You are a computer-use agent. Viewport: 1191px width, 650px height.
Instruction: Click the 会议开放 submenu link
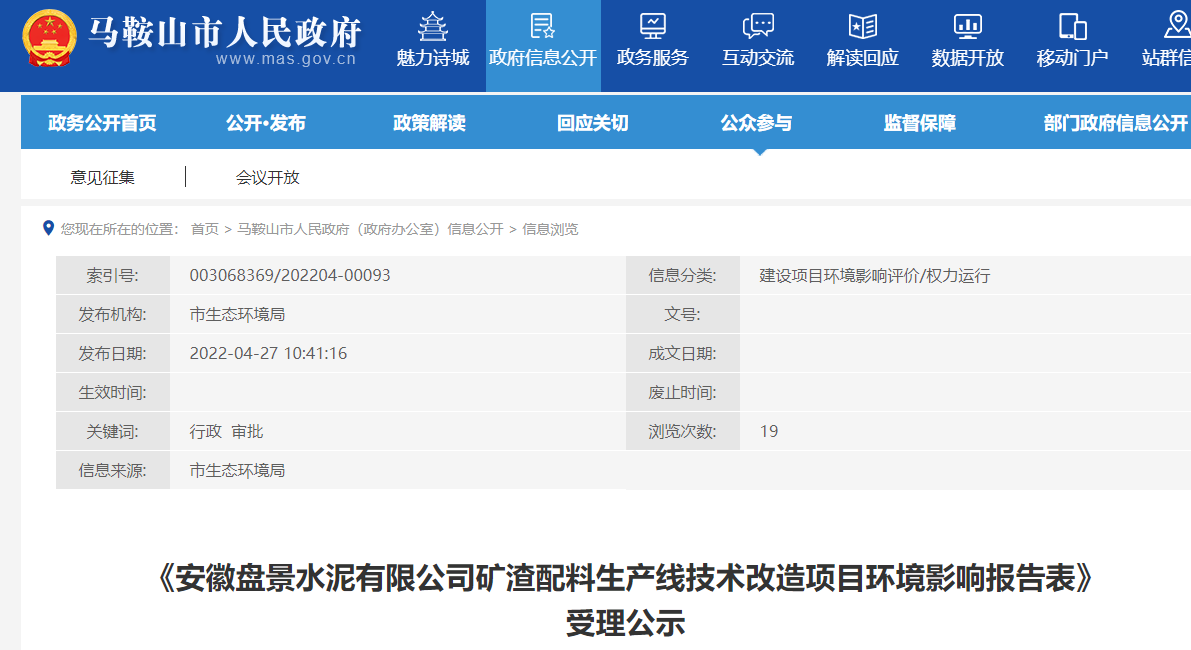[267, 177]
